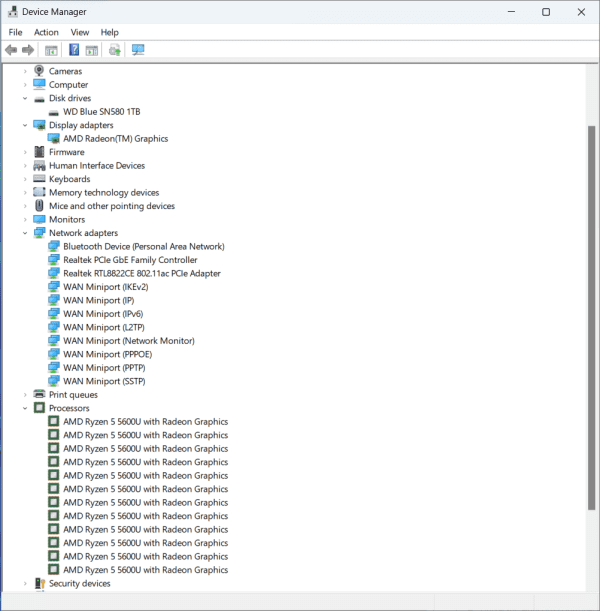Click the Memory technology devices icon
The width and height of the screenshot is (600, 611).
(39, 192)
